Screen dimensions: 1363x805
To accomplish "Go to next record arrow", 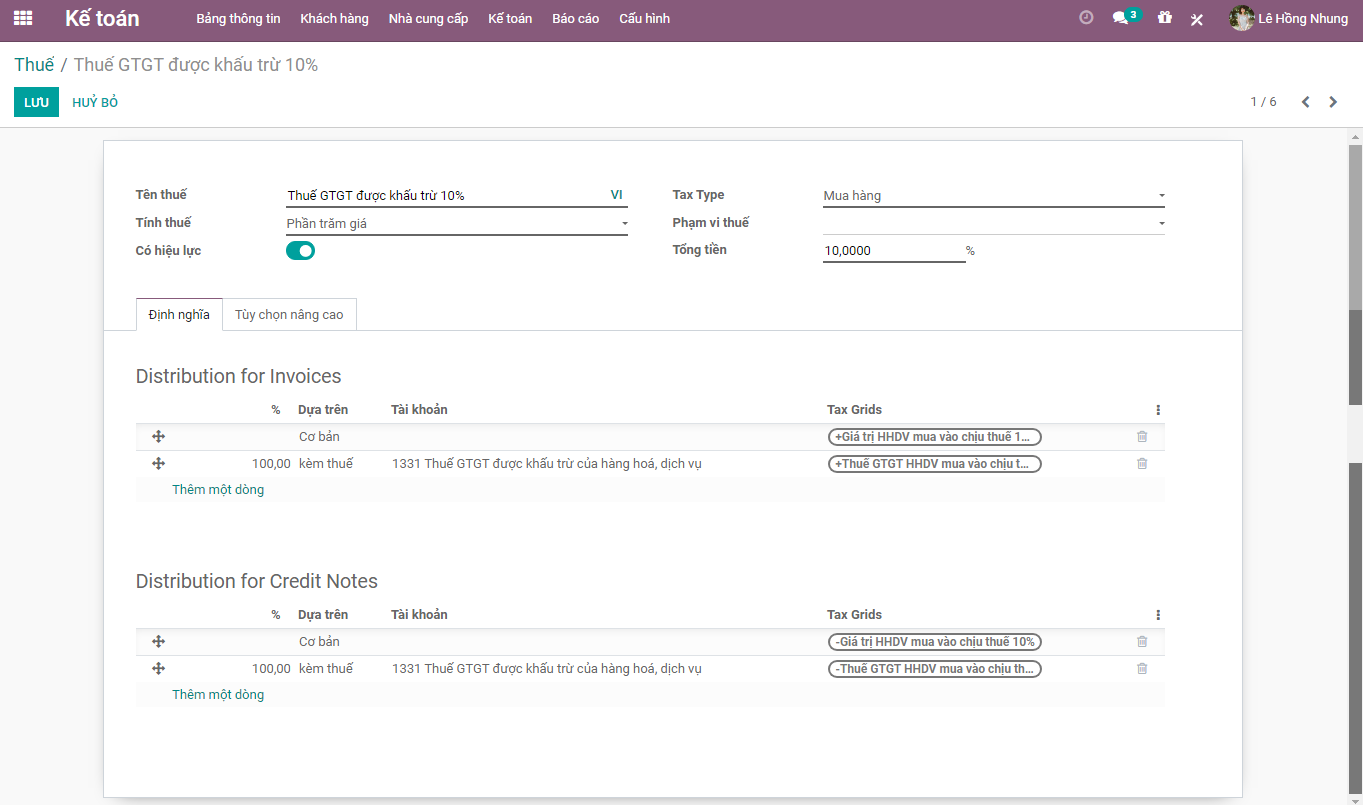I will [1333, 102].
